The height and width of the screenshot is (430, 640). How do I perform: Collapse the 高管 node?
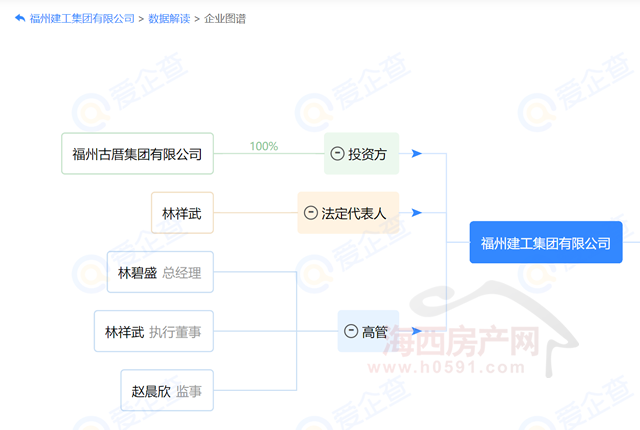[351, 331]
